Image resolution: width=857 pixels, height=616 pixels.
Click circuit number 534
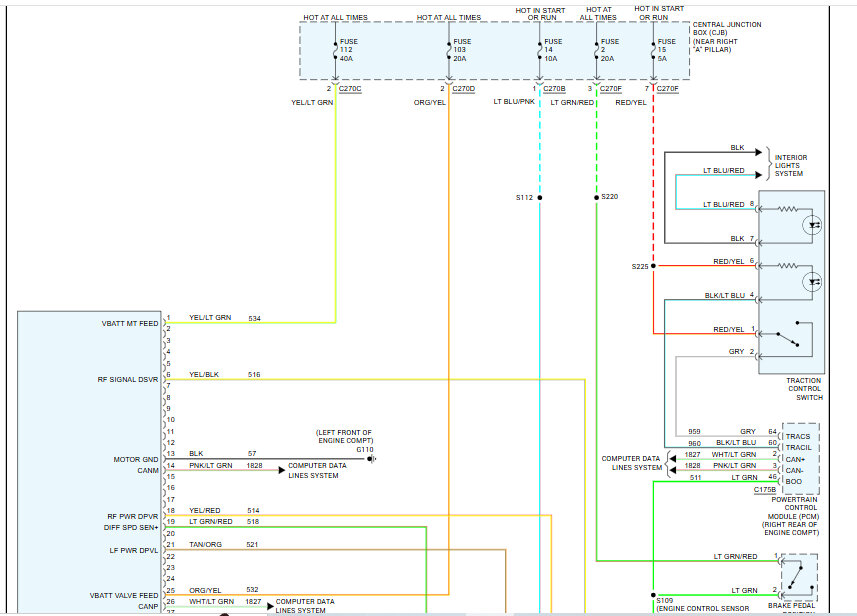[254, 318]
